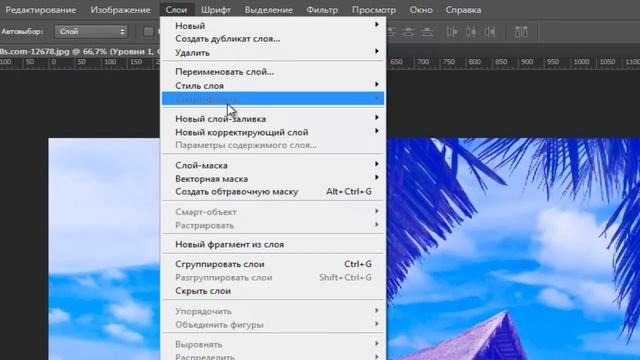Expand the Удалить submenu

pyautogui.click(x=273, y=53)
